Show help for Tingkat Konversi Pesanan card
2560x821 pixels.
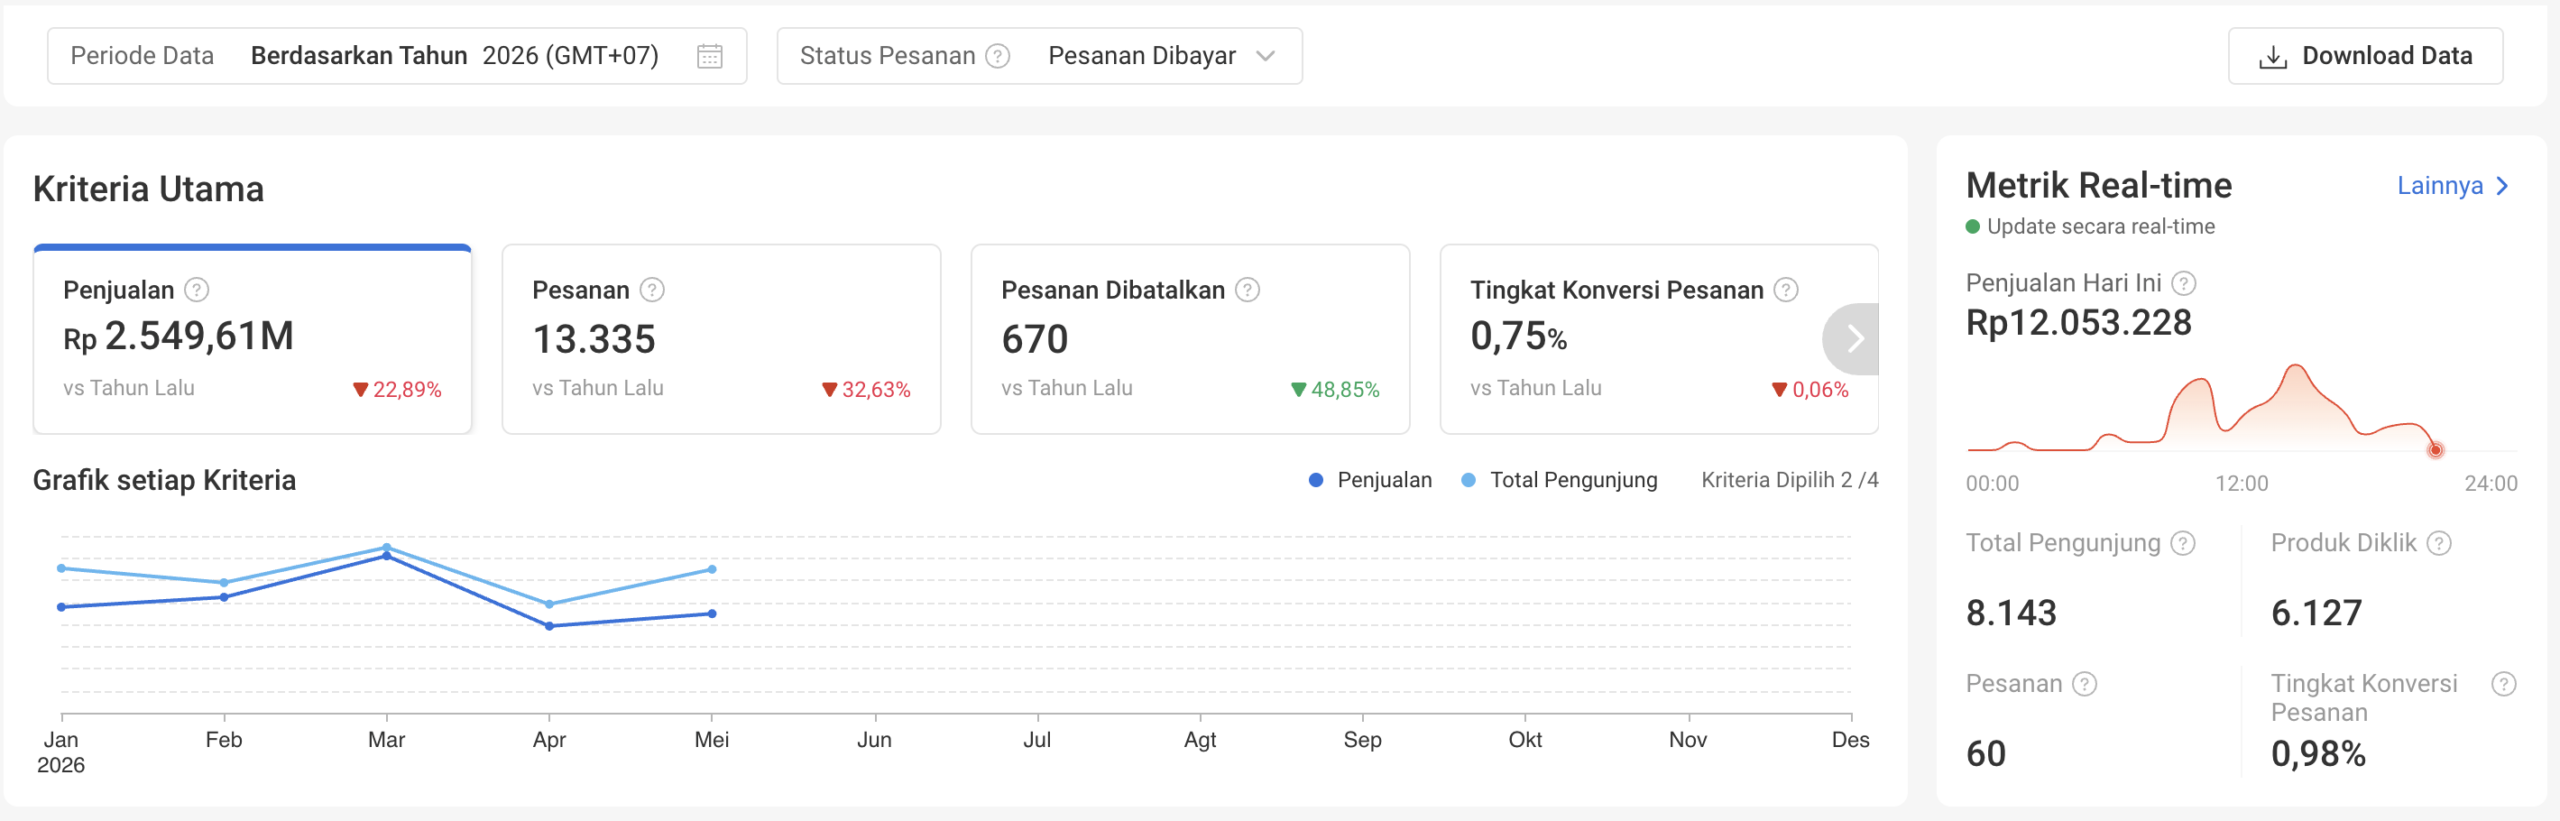pyautogui.click(x=1786, y=290)
